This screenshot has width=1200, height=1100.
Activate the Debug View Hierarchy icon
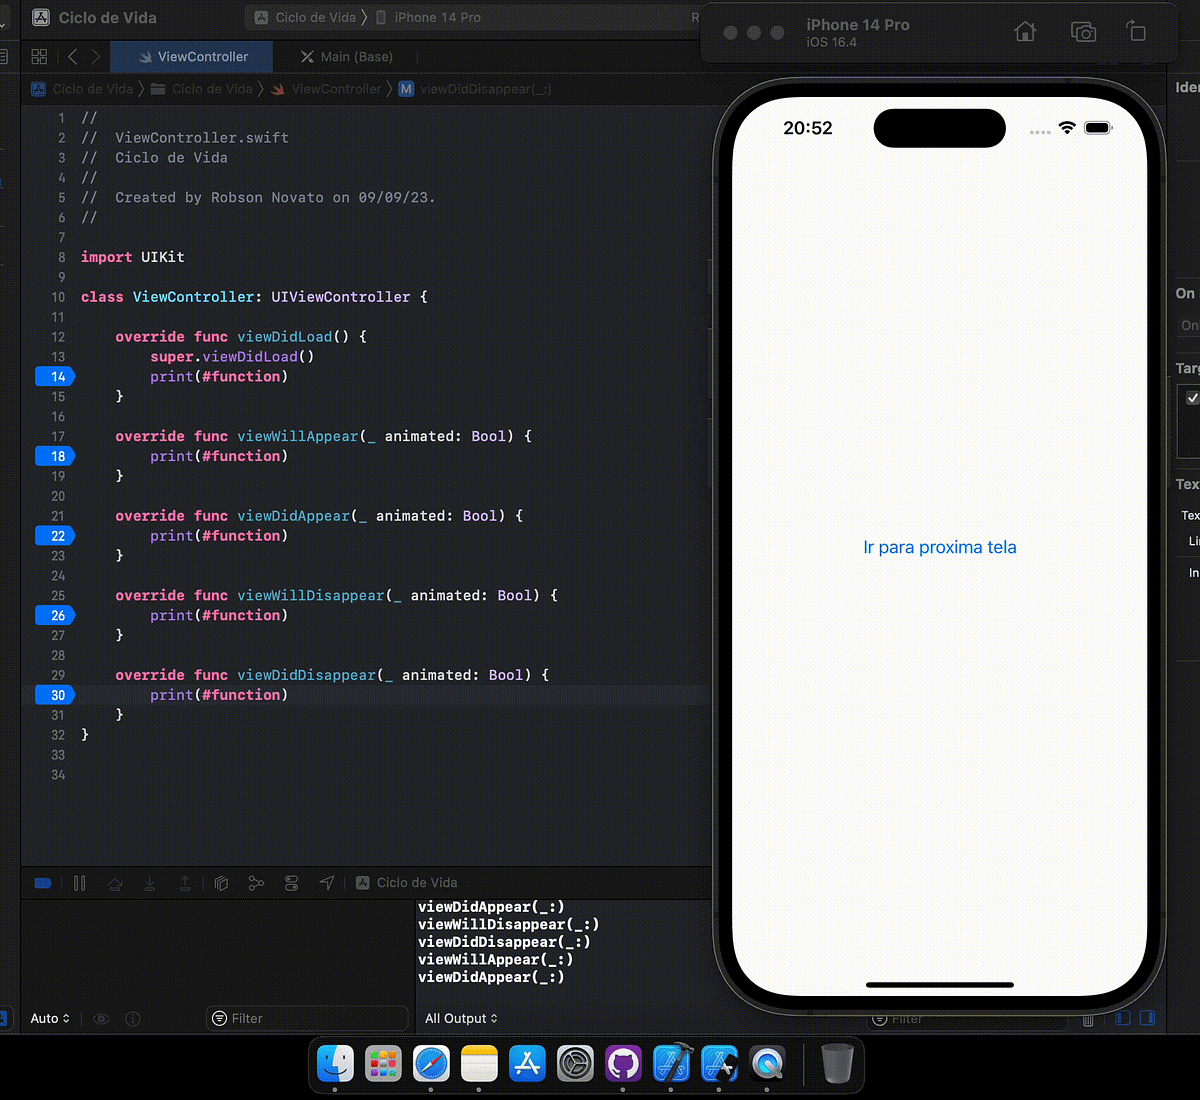click(x=221, y=883)
